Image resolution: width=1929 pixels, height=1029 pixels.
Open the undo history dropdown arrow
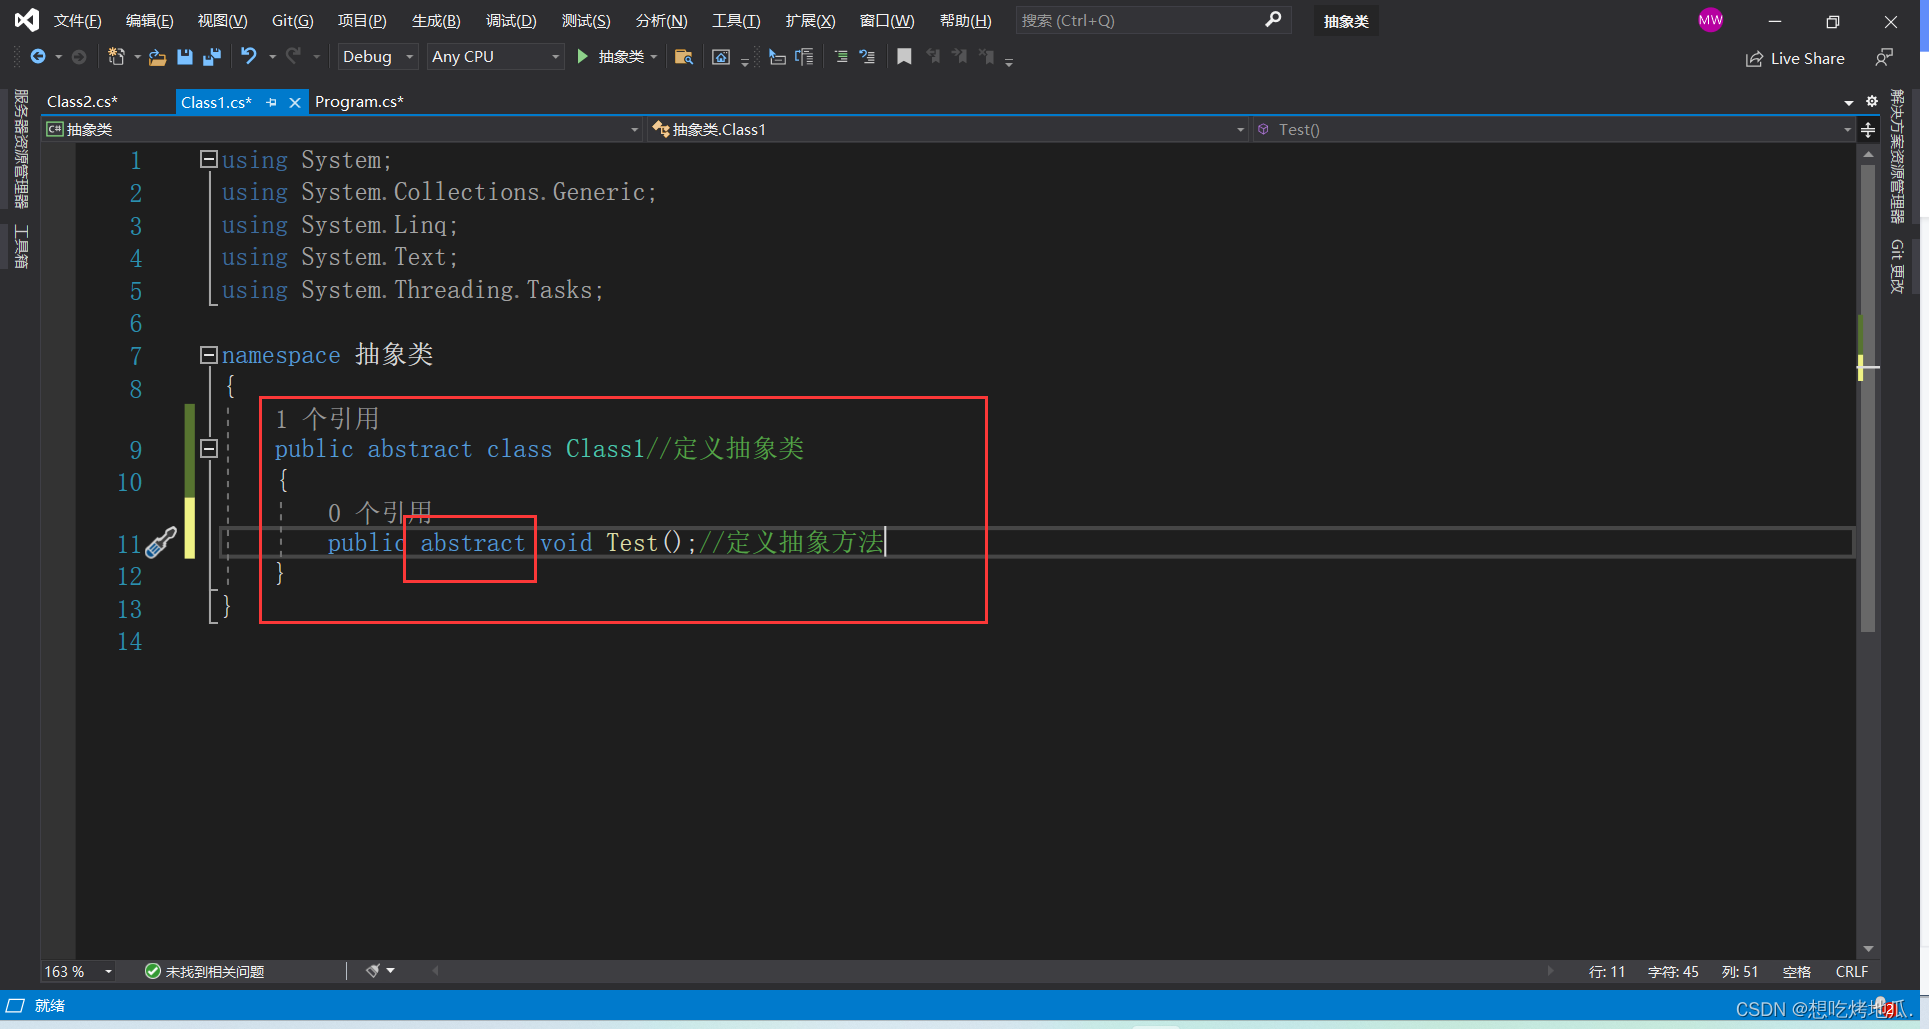[x=272, y=57]
